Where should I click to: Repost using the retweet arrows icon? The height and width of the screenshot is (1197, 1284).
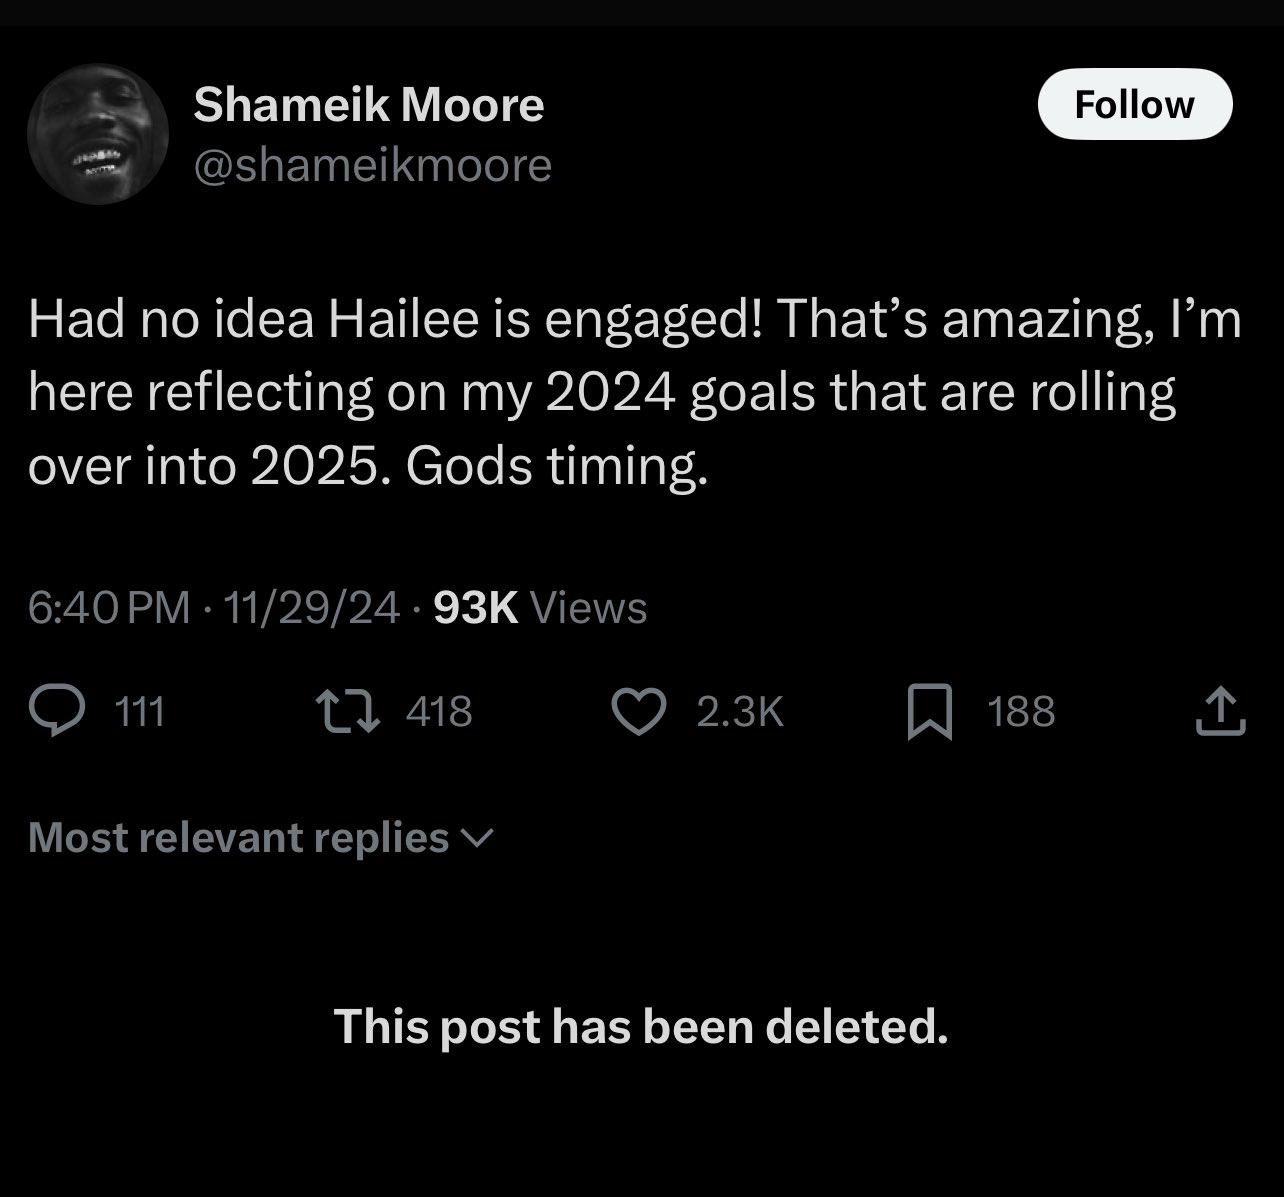346,711
